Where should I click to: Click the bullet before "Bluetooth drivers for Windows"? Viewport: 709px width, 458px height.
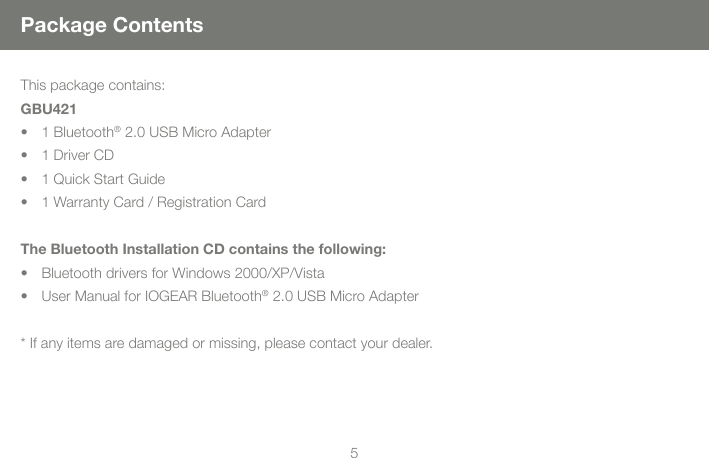(24, 274)
